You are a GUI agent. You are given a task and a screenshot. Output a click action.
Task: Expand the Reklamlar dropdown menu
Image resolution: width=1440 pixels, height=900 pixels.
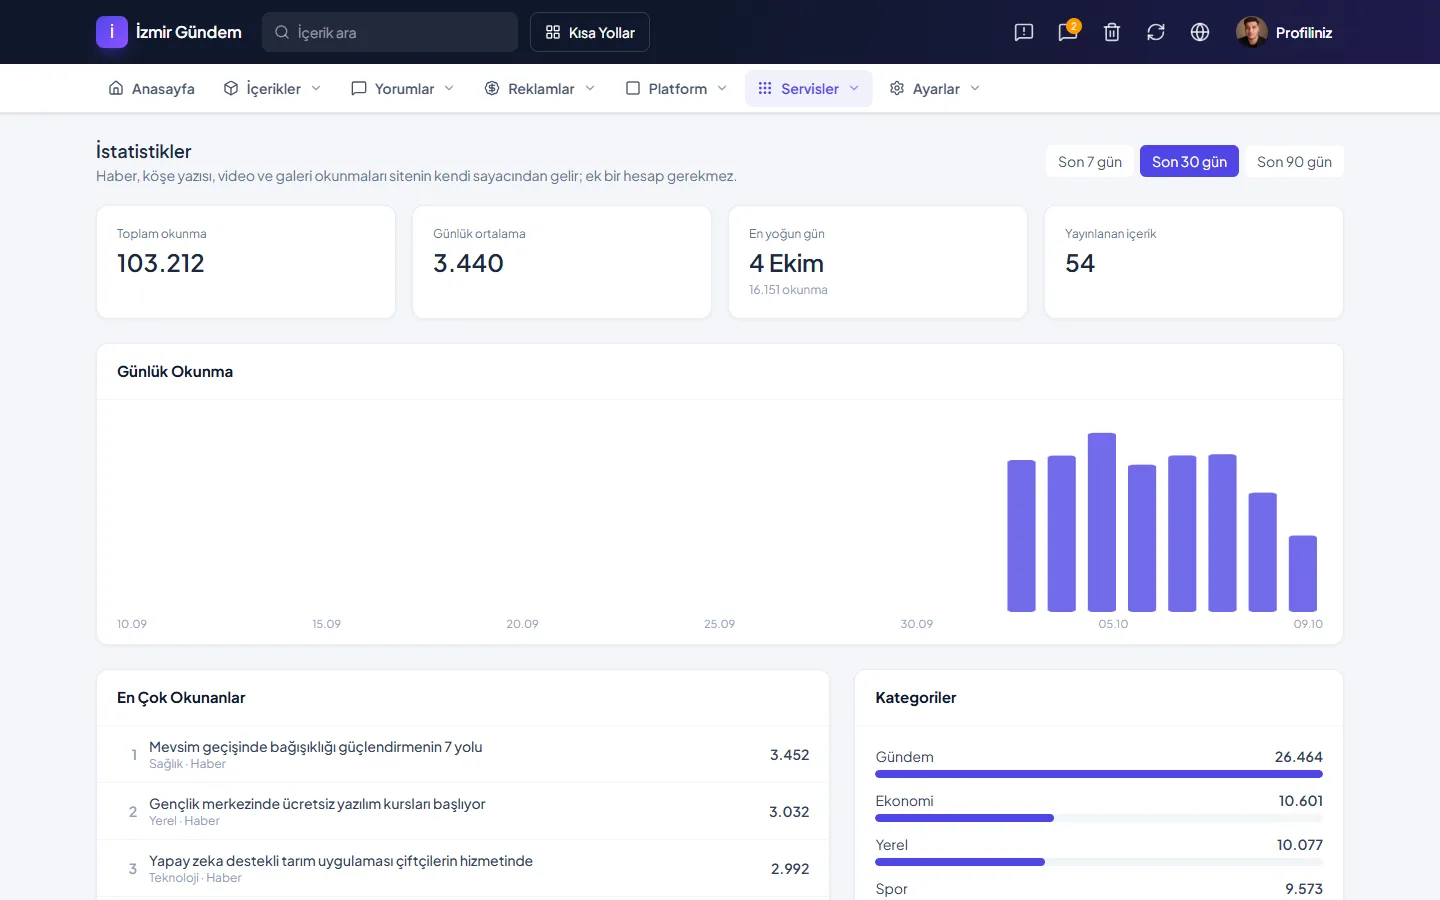[540, 88]
